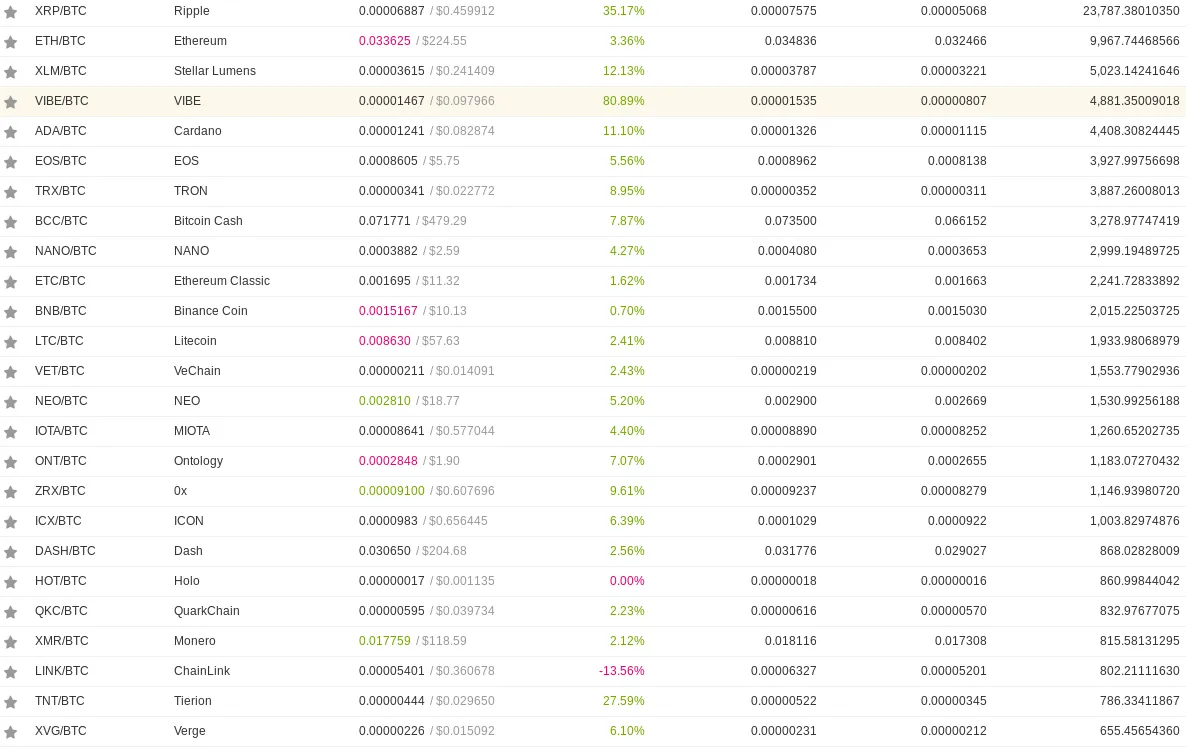This screenshot has height=749, width=1193.
Task: Click star for DASH/BTC
Action: tap(11, 552)
